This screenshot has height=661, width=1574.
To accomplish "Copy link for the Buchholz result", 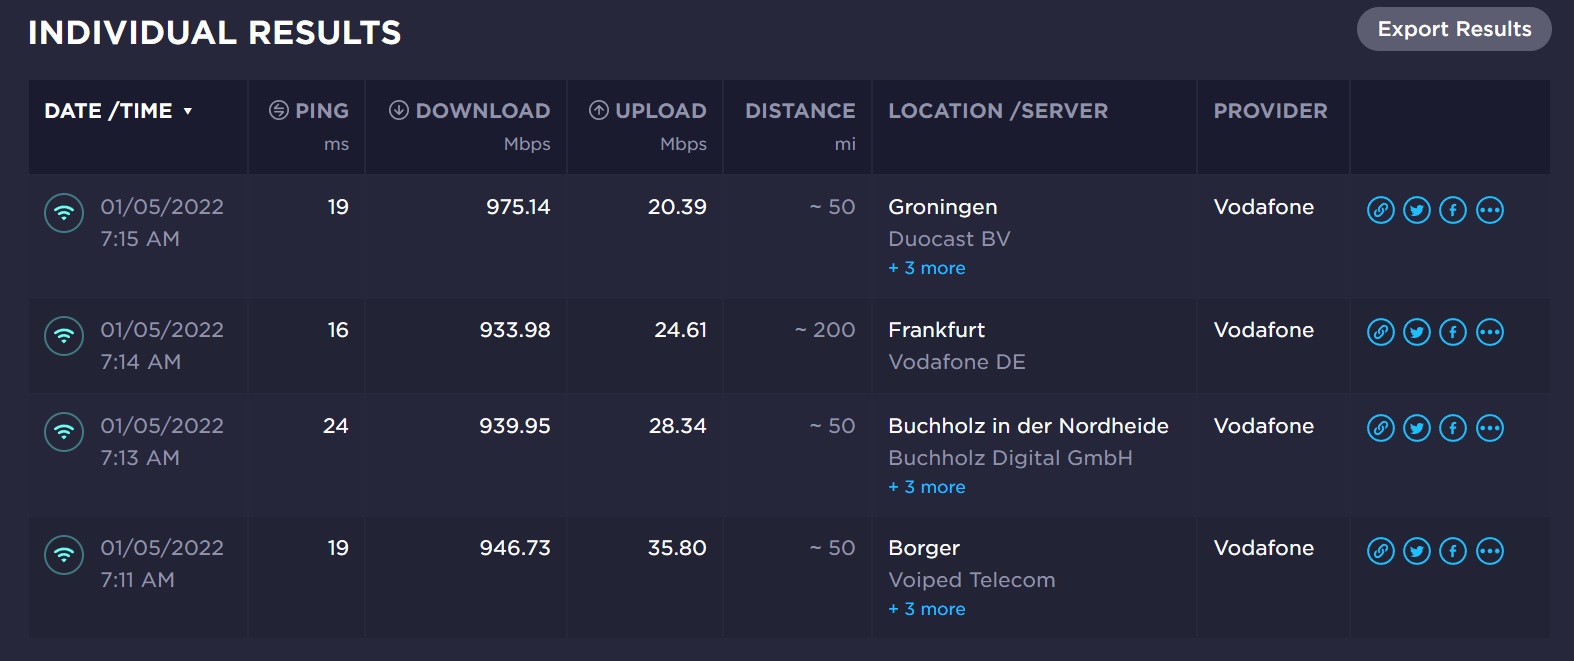I will click(x=1381, y=428).
